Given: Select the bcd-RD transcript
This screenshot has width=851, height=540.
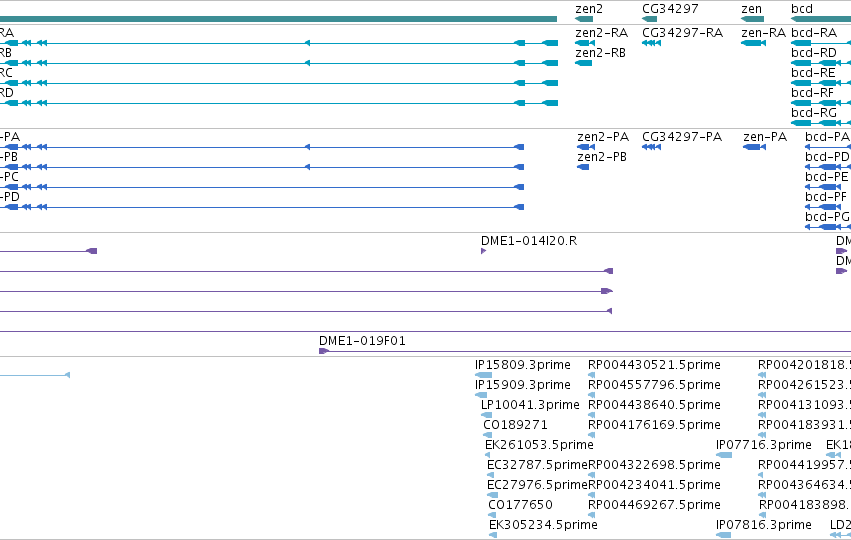Looking at the screenshot, I should point(821,63).
